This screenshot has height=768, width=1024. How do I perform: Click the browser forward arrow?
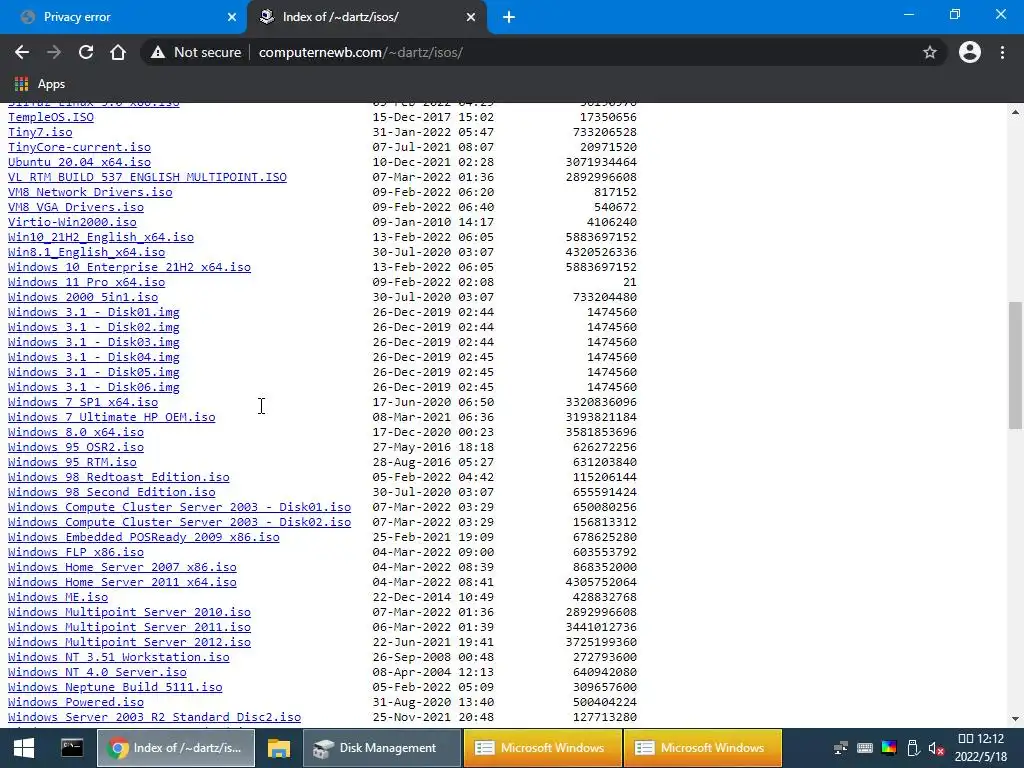point(54,52)
